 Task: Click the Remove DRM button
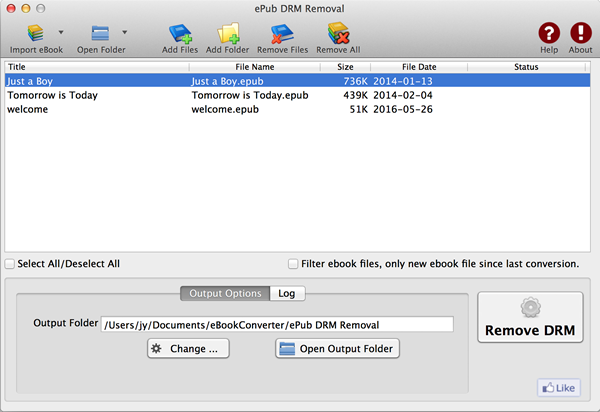(x=530, y=317)
